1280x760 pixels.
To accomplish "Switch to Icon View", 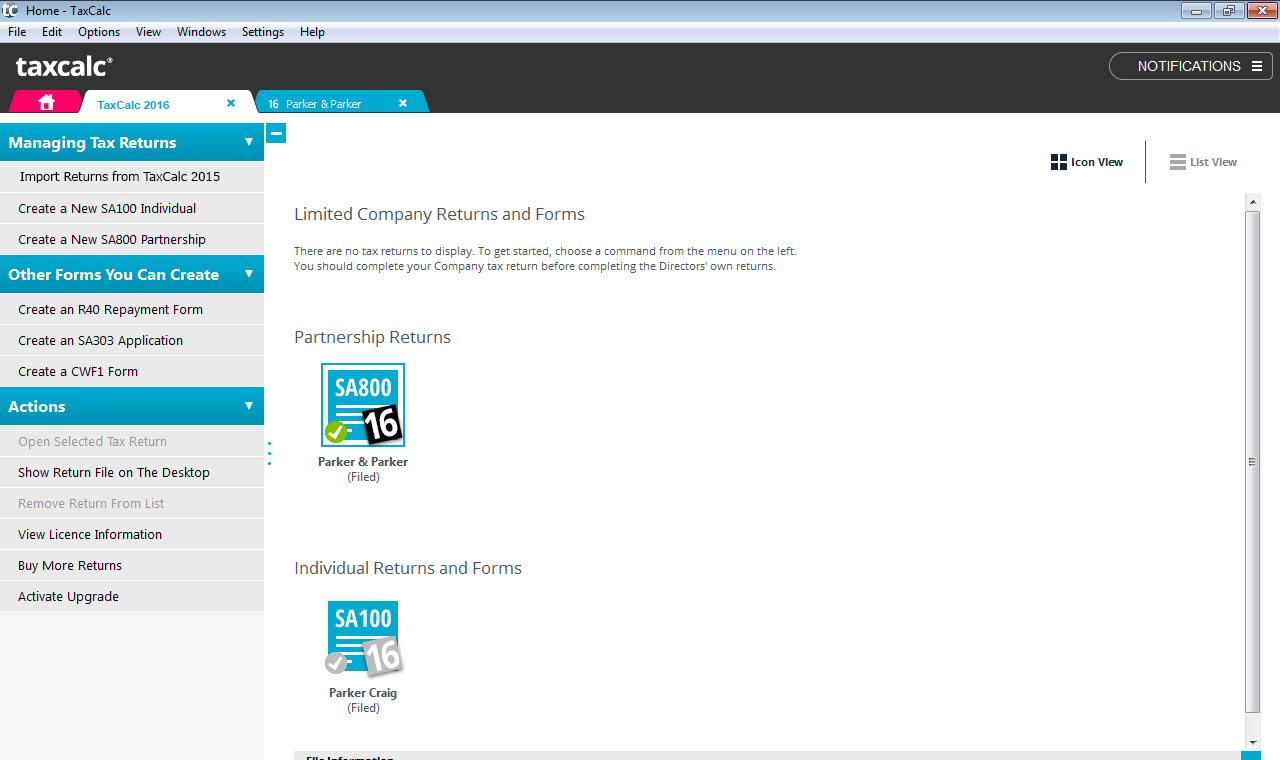I will (1087, 162).
